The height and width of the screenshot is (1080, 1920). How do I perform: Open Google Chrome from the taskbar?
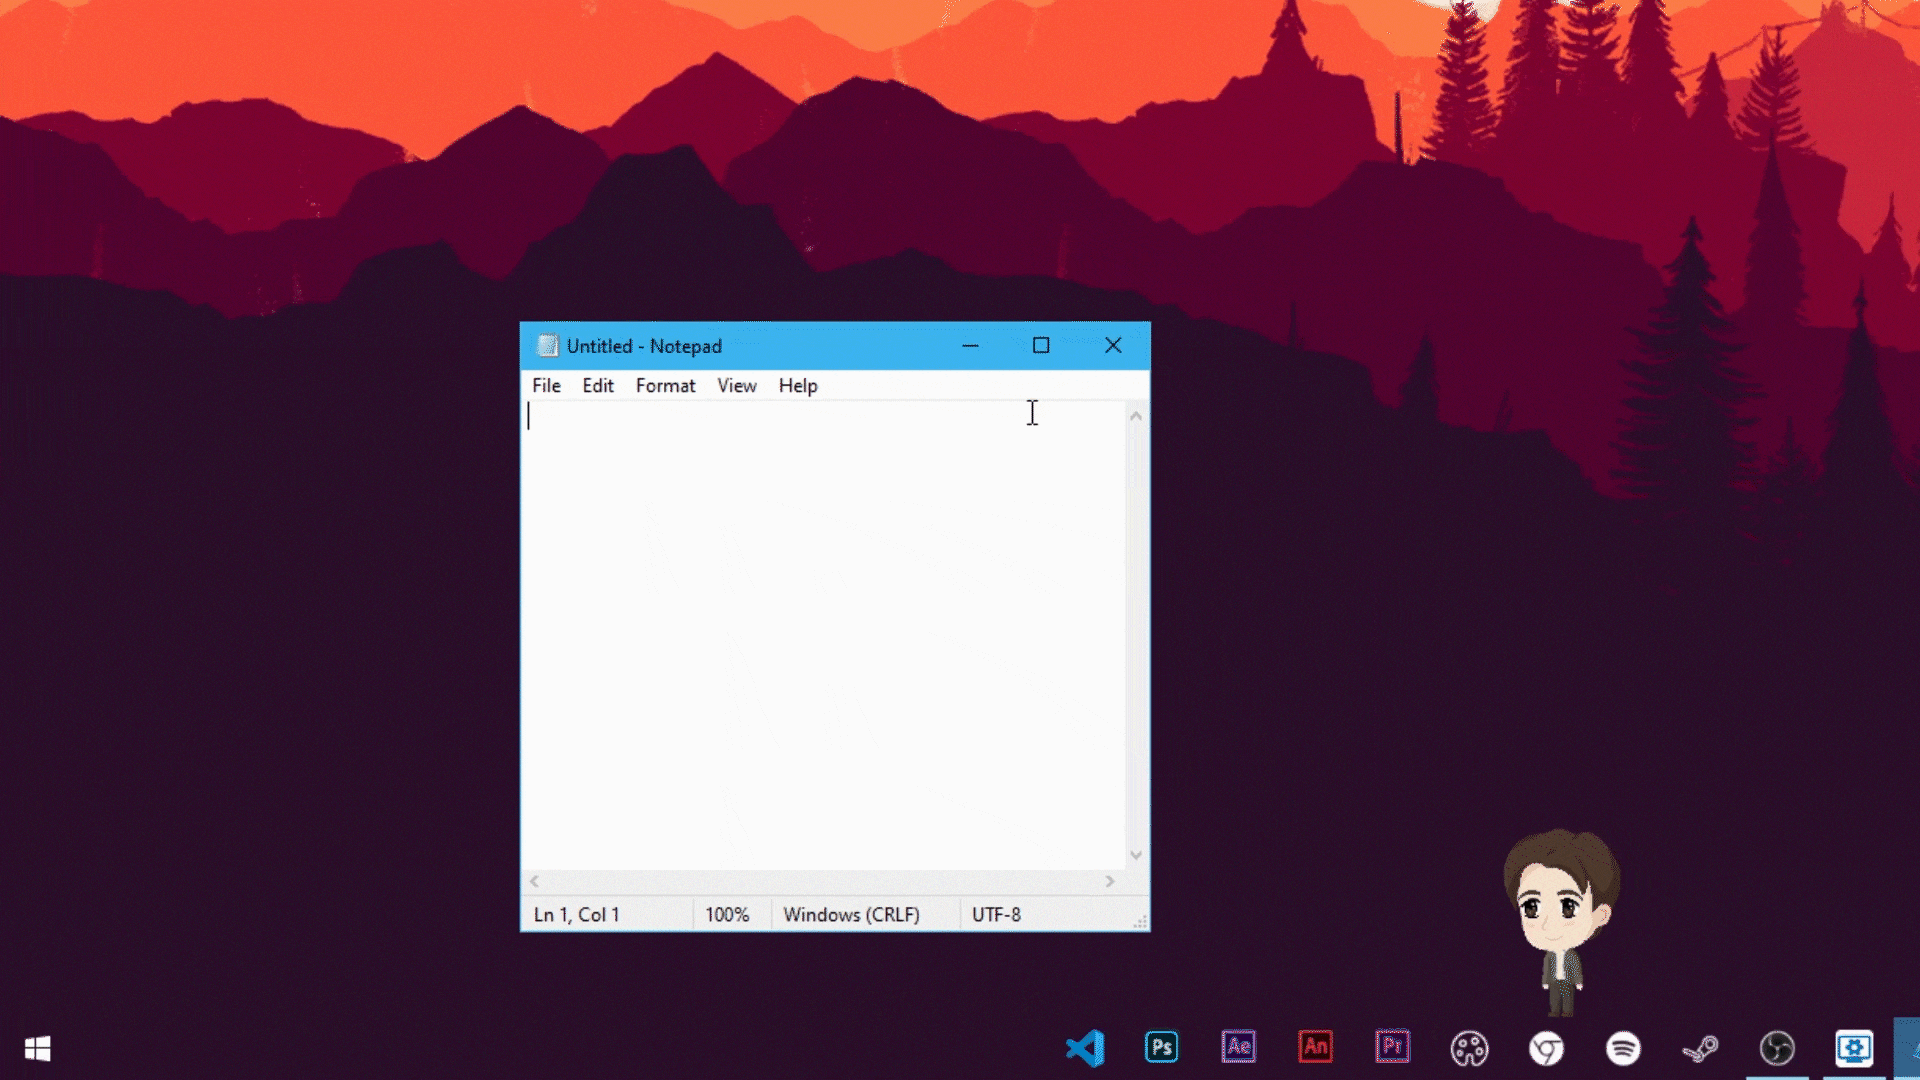[x=1546, y=1048]
